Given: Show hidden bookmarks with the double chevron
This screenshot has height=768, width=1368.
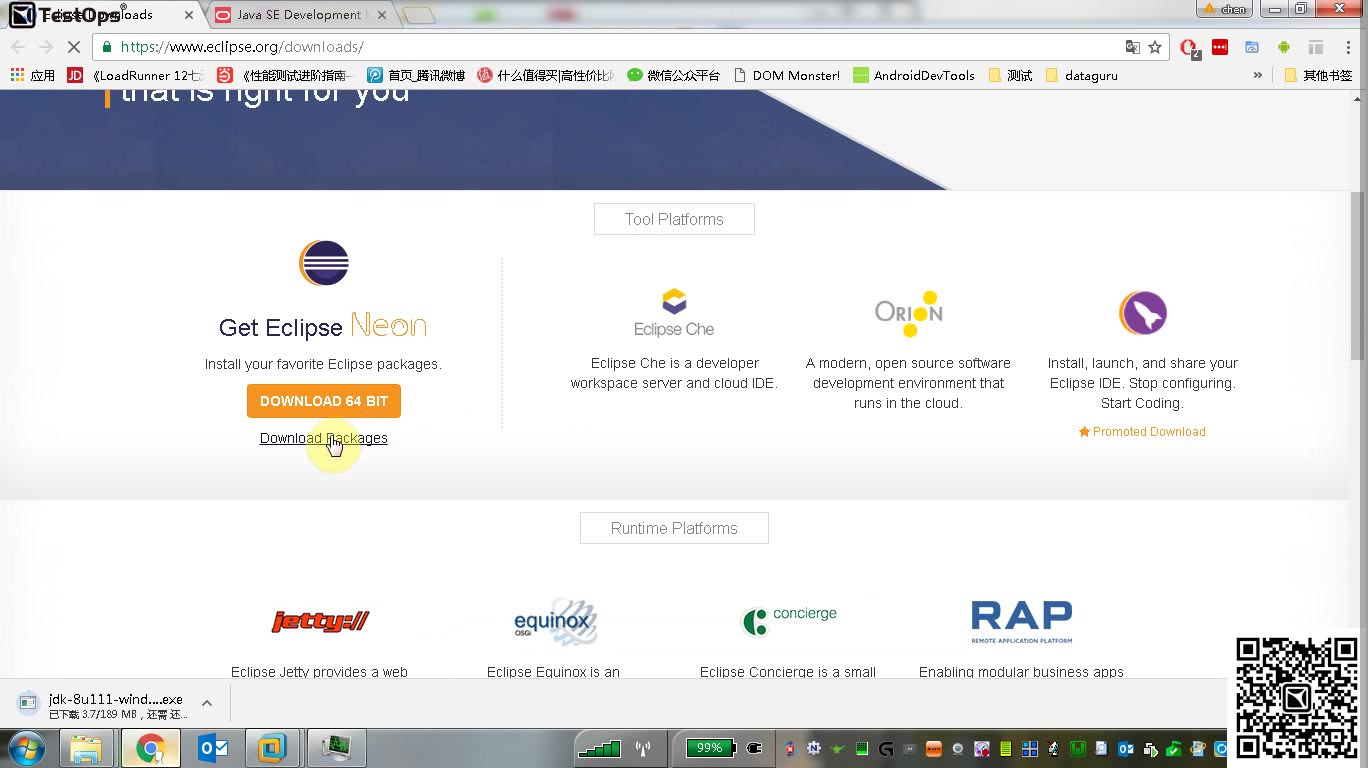Looking at the screenshot, I should [1258, 75].
